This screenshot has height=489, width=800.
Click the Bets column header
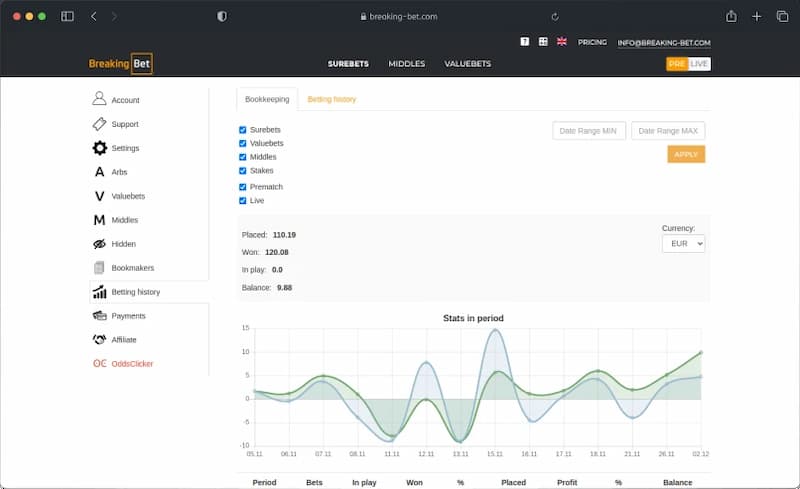[x=314, y=482]
